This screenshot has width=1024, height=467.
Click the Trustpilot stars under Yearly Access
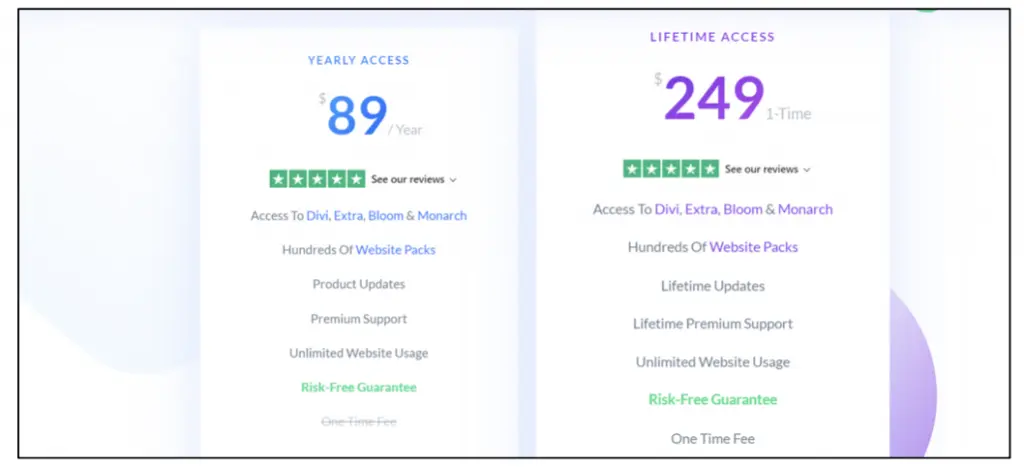pyautogui.click(x=317, y=179)
